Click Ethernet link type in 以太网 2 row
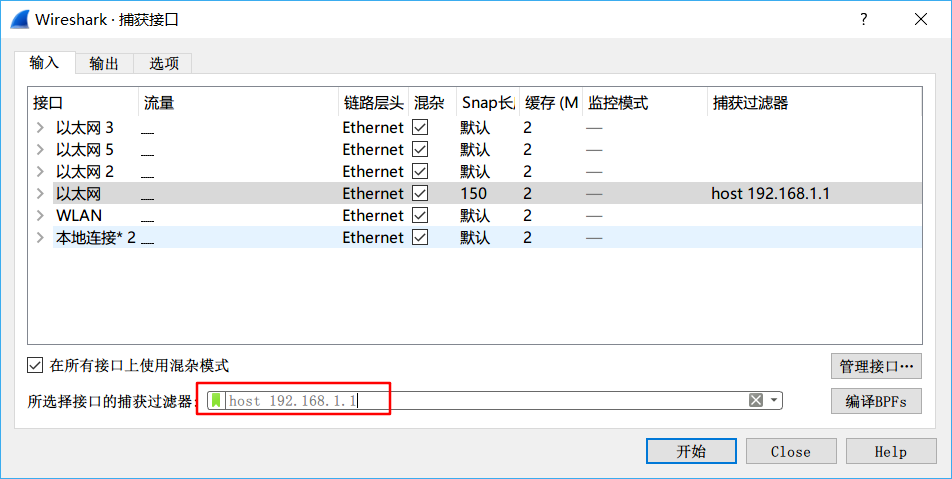This screenshot has width=952, height=479. (373, 171)
